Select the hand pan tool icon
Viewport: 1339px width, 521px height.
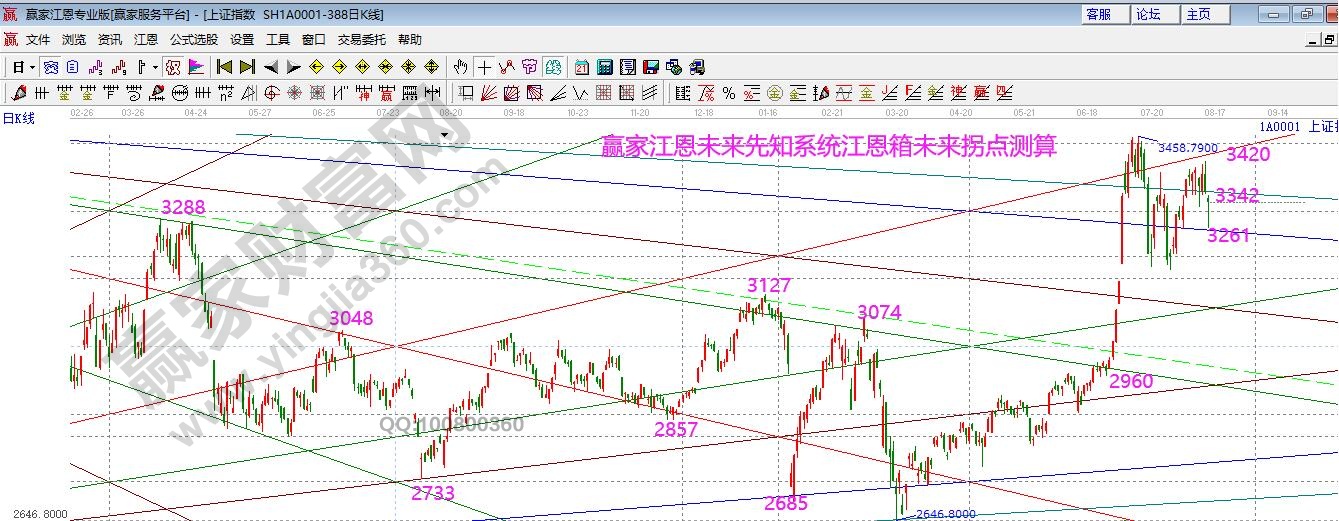pos(460,67)
